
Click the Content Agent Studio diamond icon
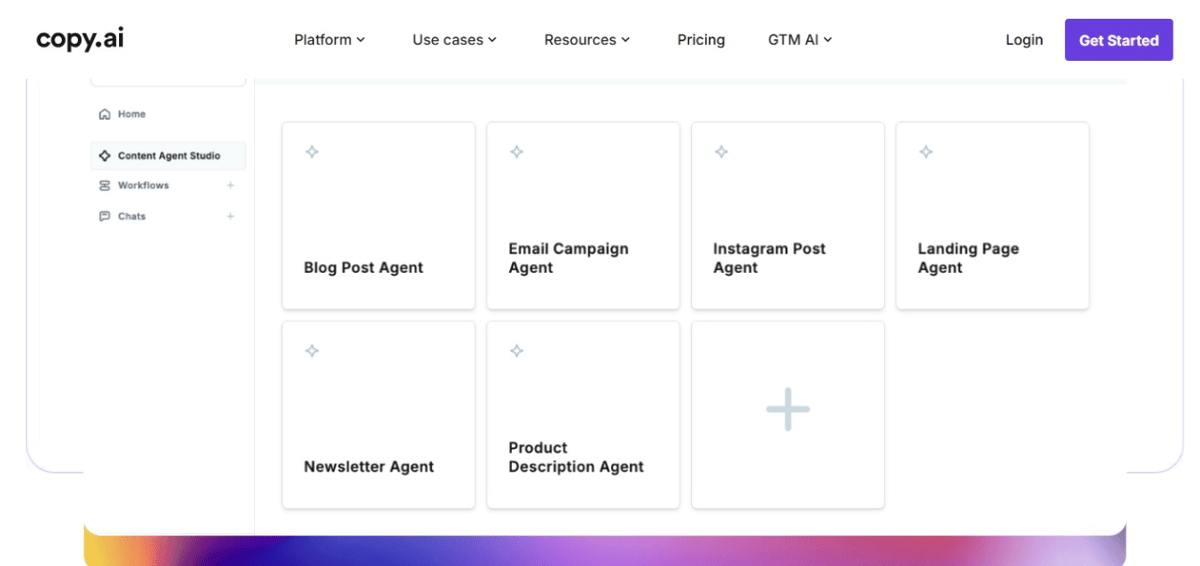click(x=105, y=156)
